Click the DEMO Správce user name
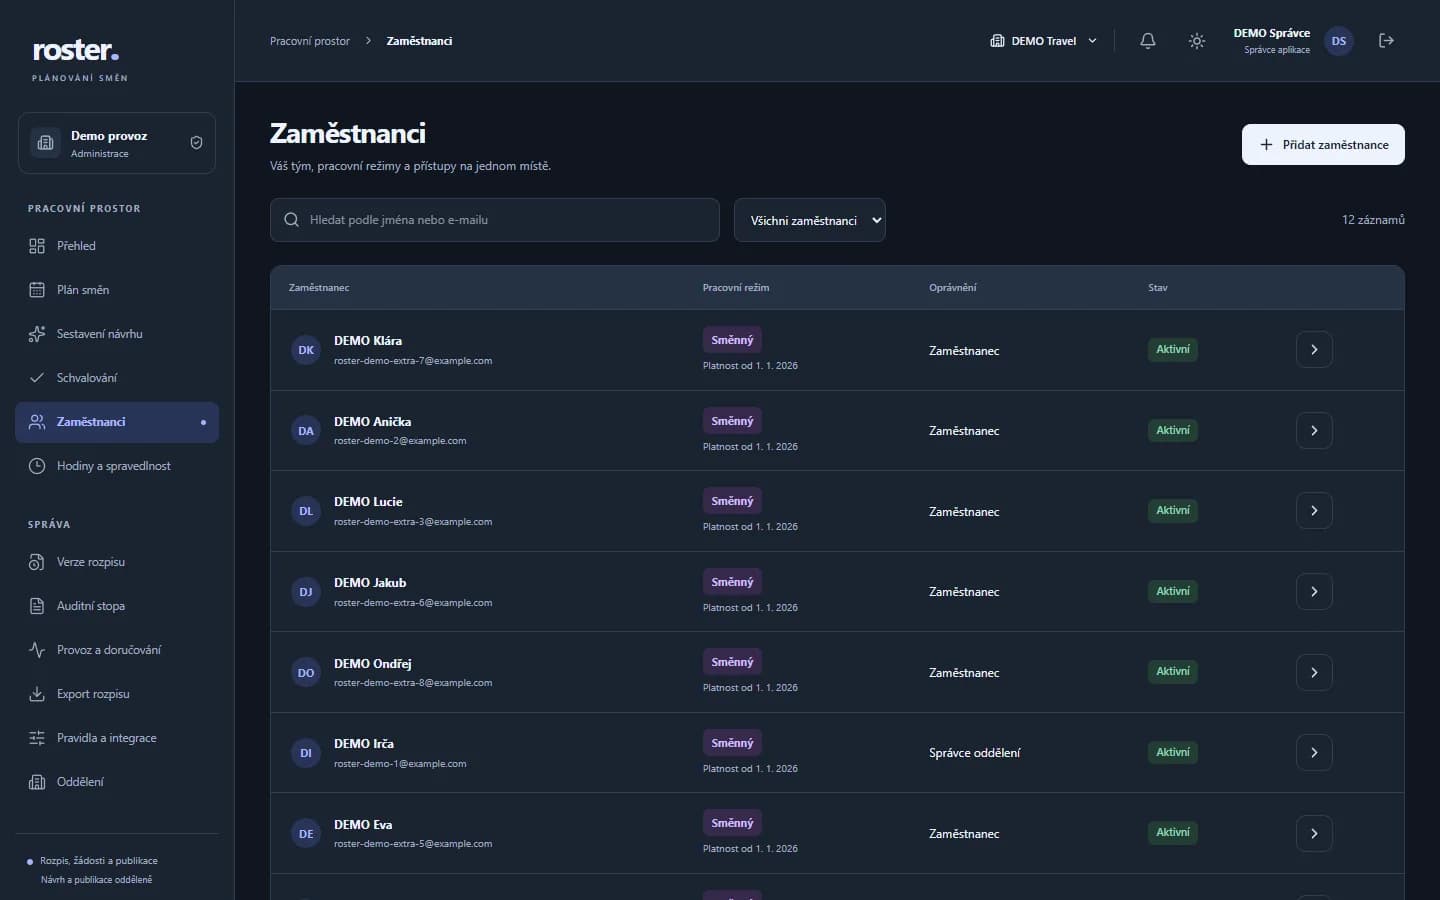 (x=1271, y=33)
